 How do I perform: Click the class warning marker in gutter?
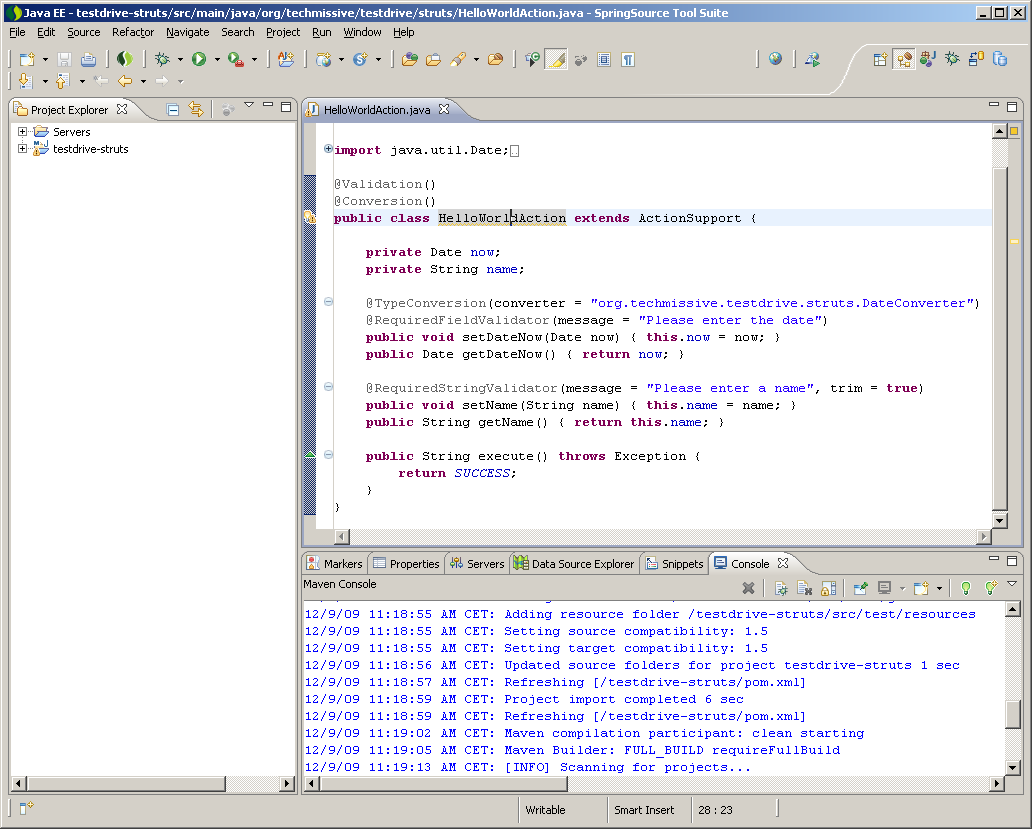309,218
